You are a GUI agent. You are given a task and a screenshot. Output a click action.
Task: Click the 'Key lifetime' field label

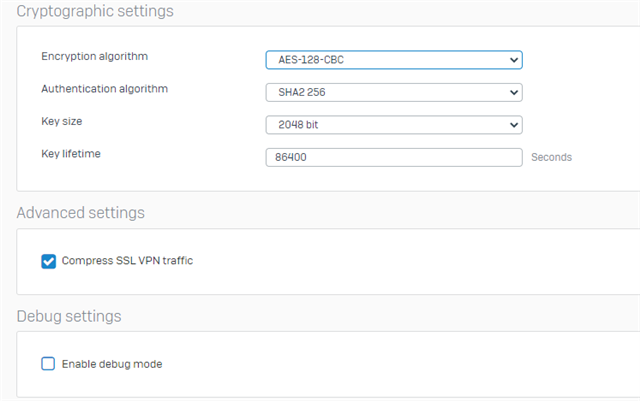tap(71, 153)
